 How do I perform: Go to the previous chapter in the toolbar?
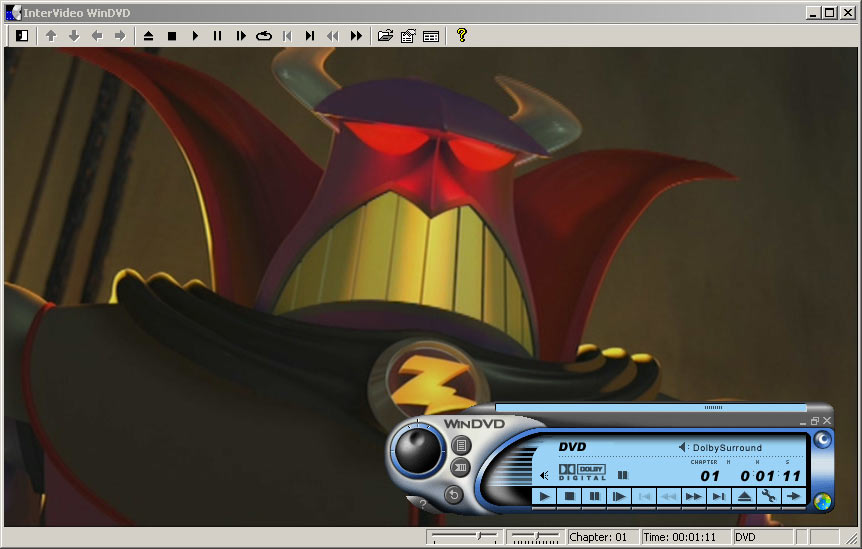(287, 36)
